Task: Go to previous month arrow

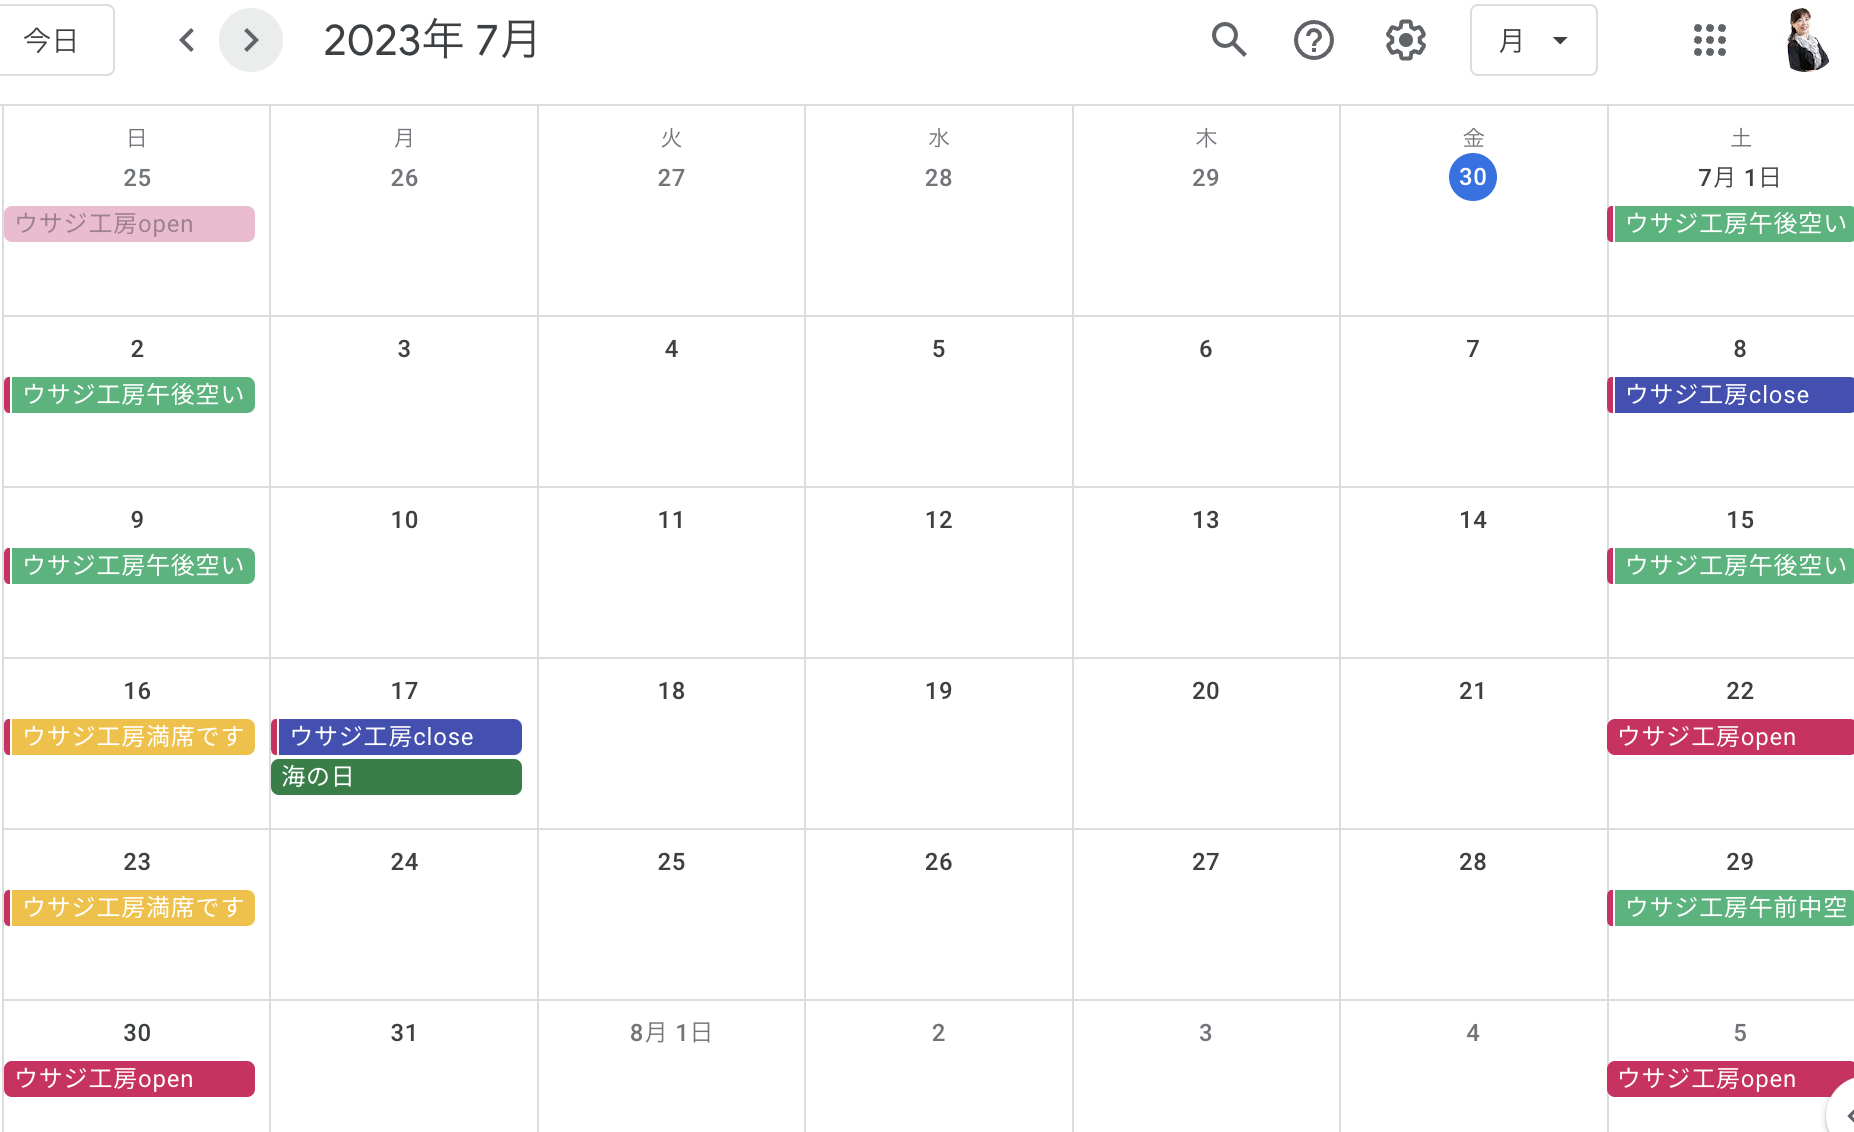Action: (186, 40)
